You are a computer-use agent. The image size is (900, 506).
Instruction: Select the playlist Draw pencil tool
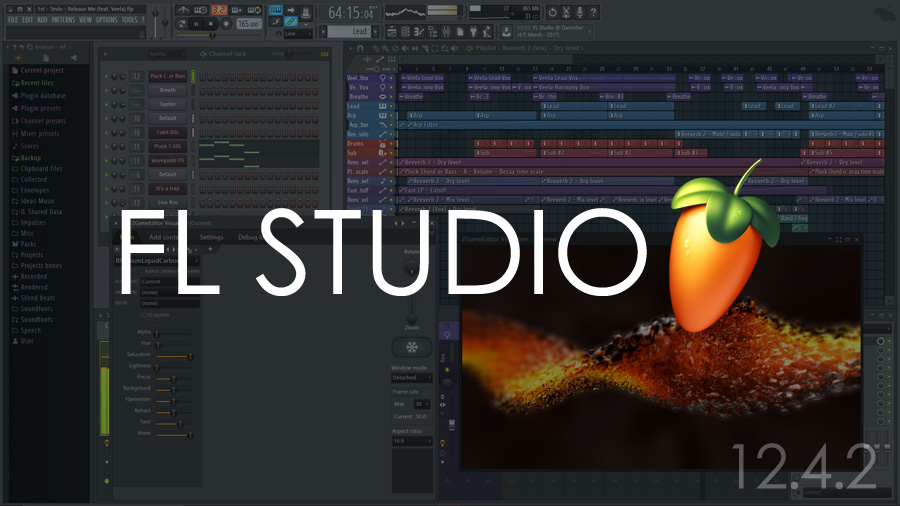(375, 48)
